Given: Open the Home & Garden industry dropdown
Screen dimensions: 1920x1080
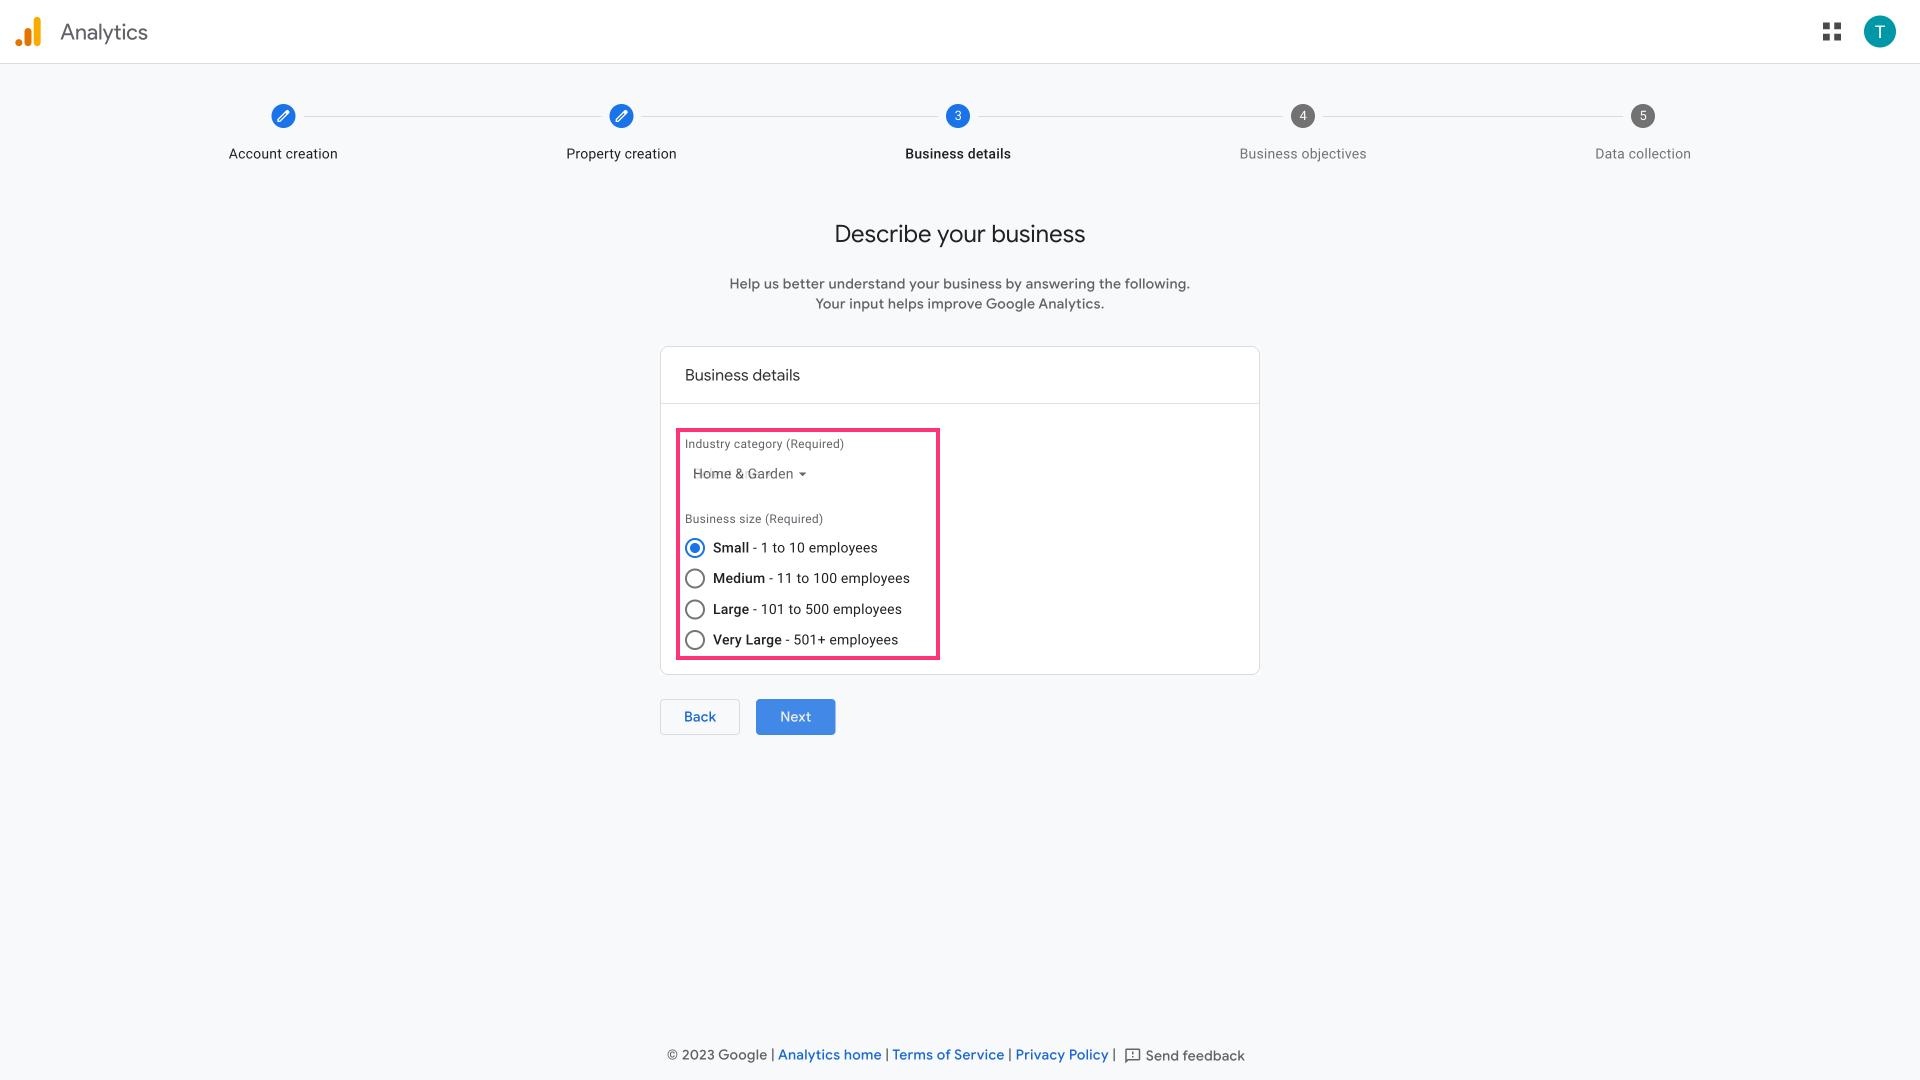Looking at the screenshot, I should click(749, 474).
